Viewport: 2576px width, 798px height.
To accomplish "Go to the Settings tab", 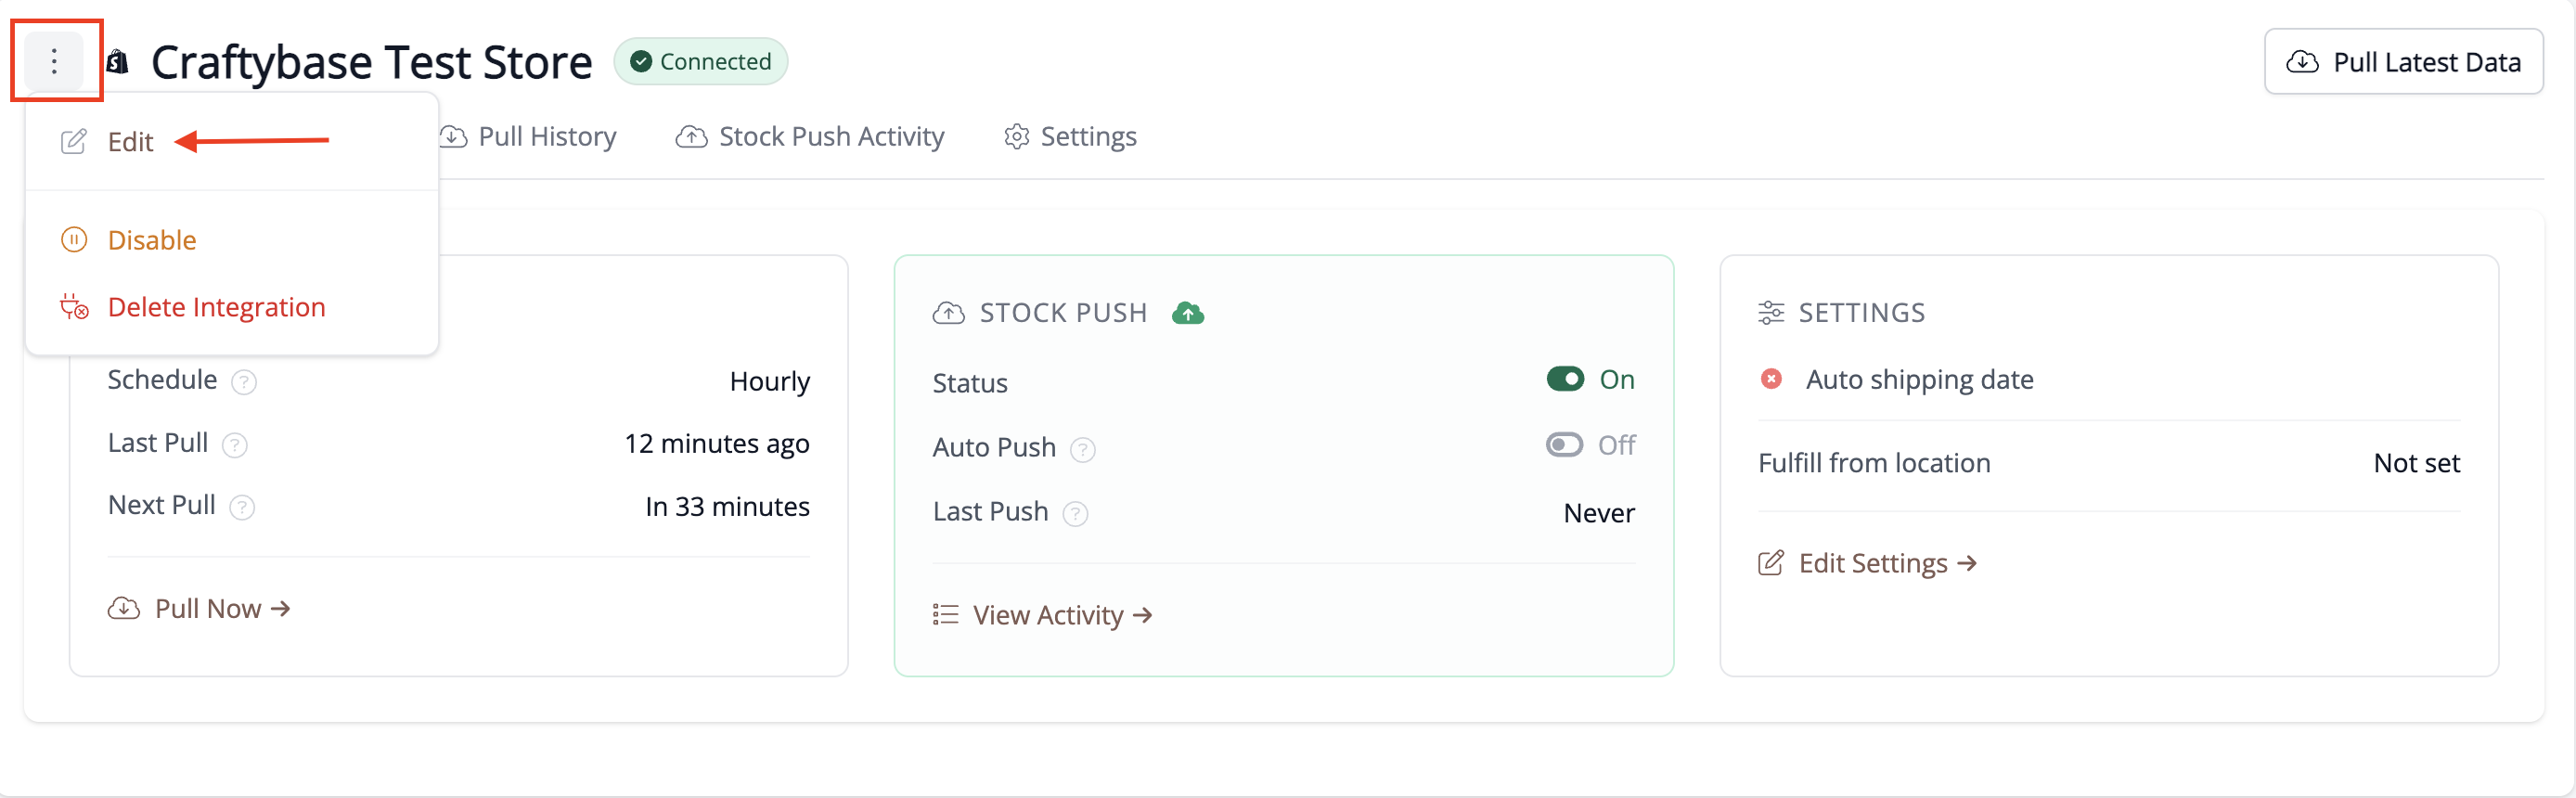I will point(1070,137).
